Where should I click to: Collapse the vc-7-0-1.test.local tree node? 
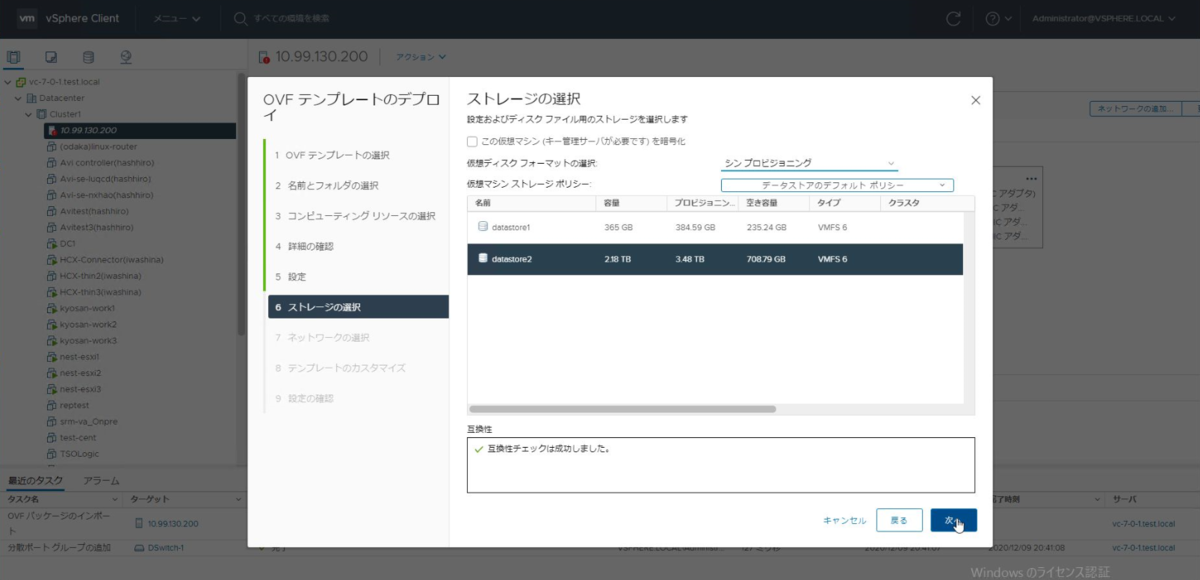click(9, 82)
